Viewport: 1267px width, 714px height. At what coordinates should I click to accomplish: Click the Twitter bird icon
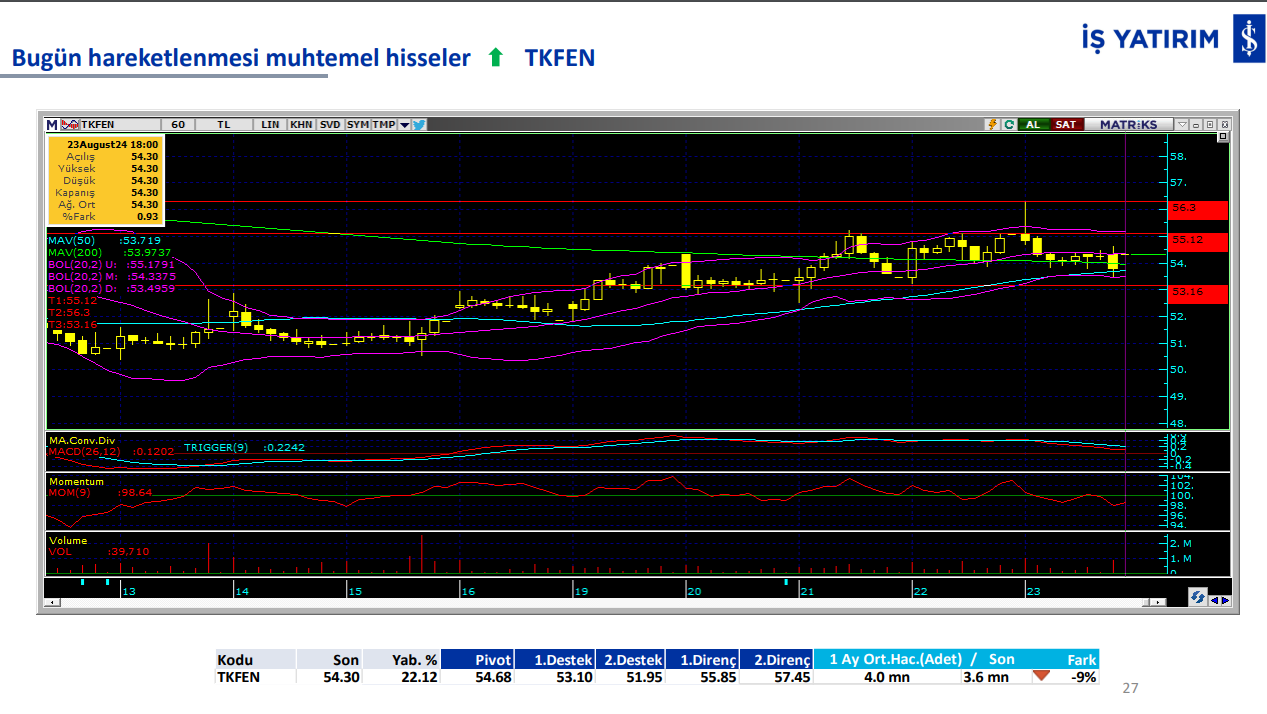[x=419, y=125]
